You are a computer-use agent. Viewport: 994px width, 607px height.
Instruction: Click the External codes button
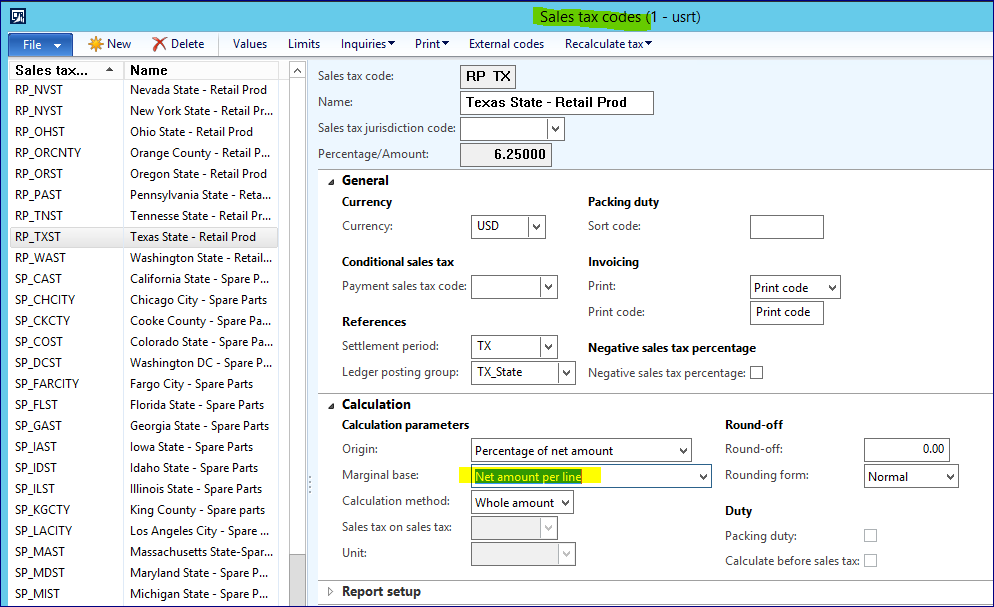506,44
